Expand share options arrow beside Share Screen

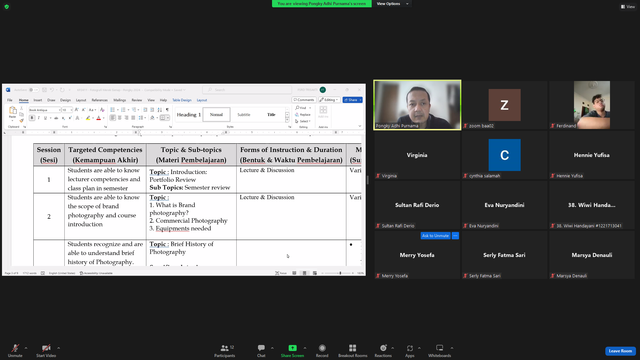(x=304, y=348)
